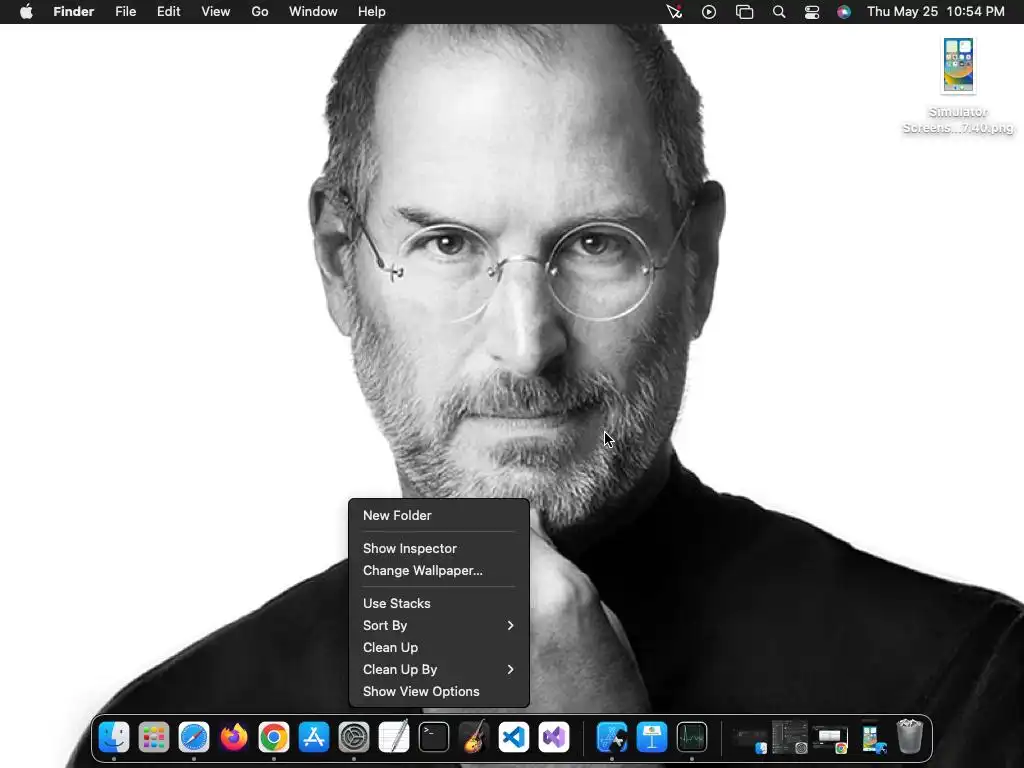Click the cursor-arrow icon in the menu bar

tap(674, 12)
